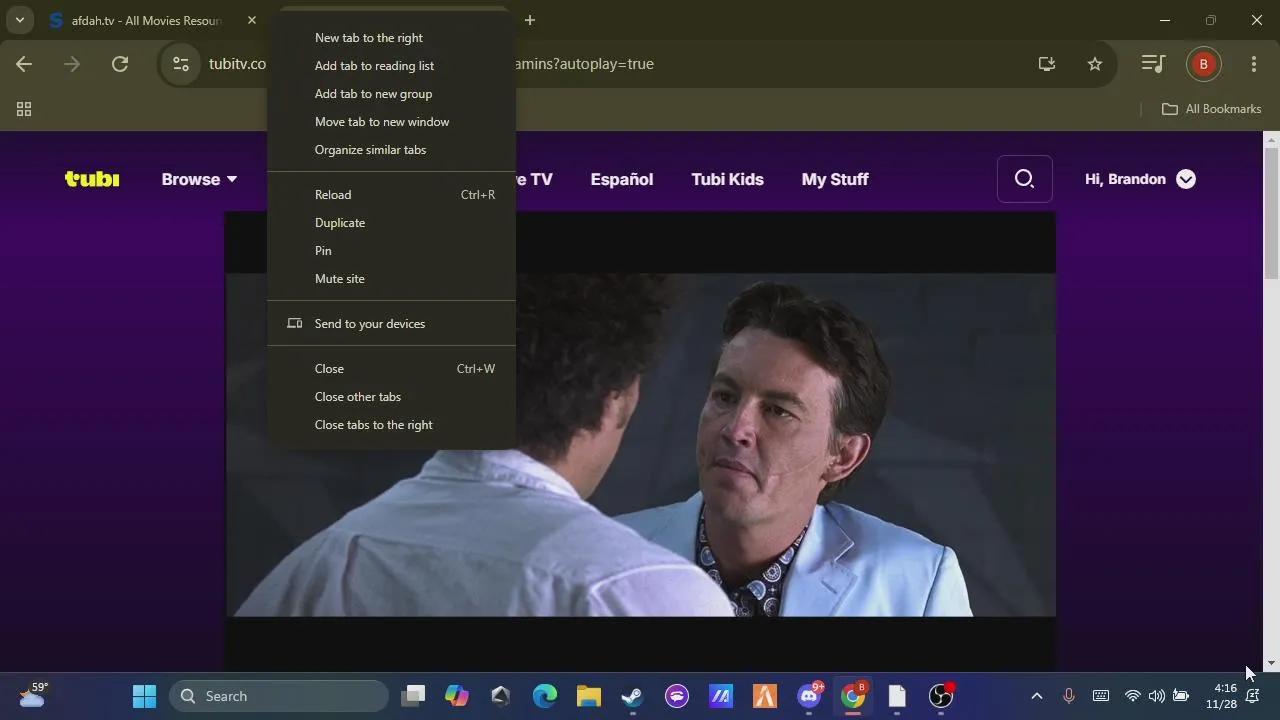Image resolution: width=1280 pixels, height=720 pixels.
Task: Open Wi-Fi network tray icon
Action: pos(1132,696)
